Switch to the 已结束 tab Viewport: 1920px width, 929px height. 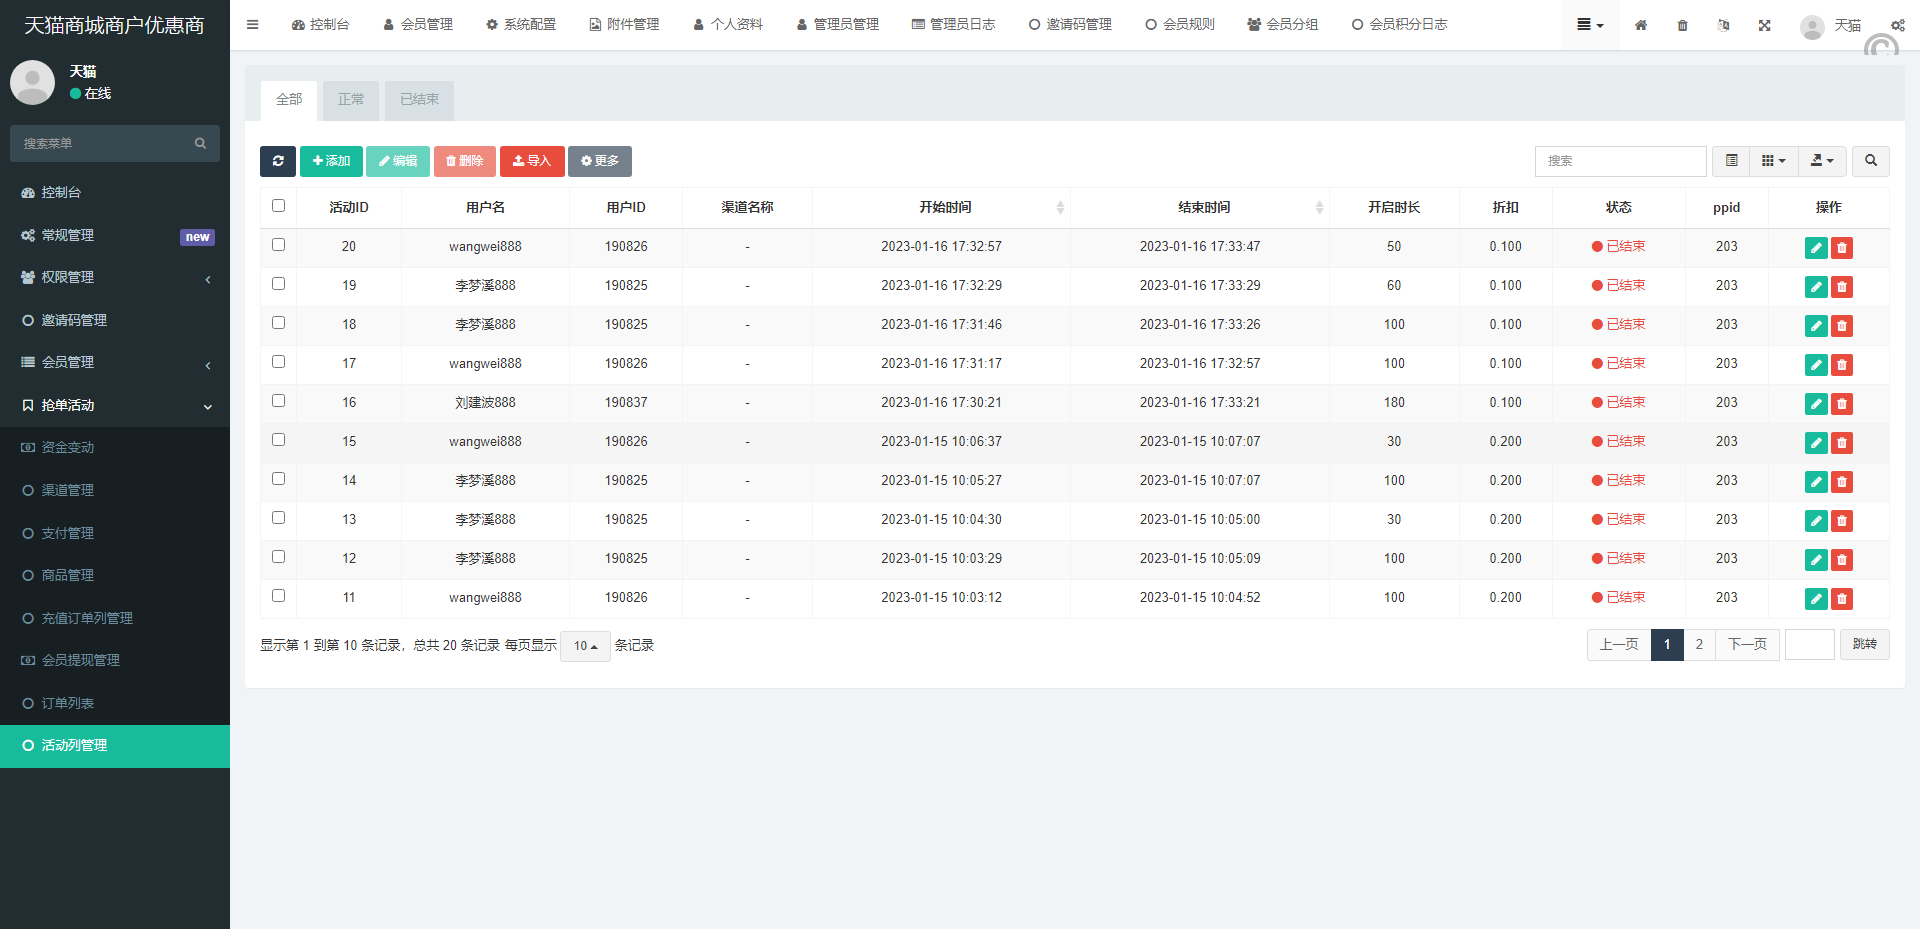(x=419, y=100)
